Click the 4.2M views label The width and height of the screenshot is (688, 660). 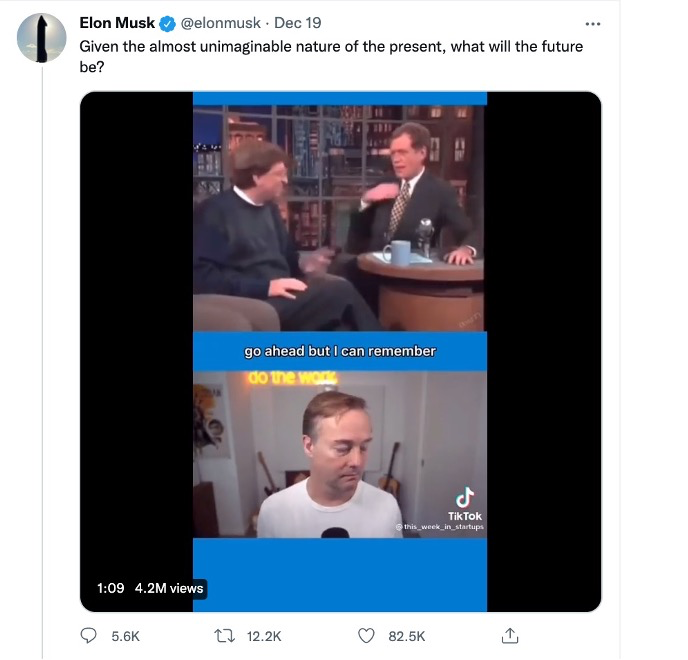coord(169,588)
